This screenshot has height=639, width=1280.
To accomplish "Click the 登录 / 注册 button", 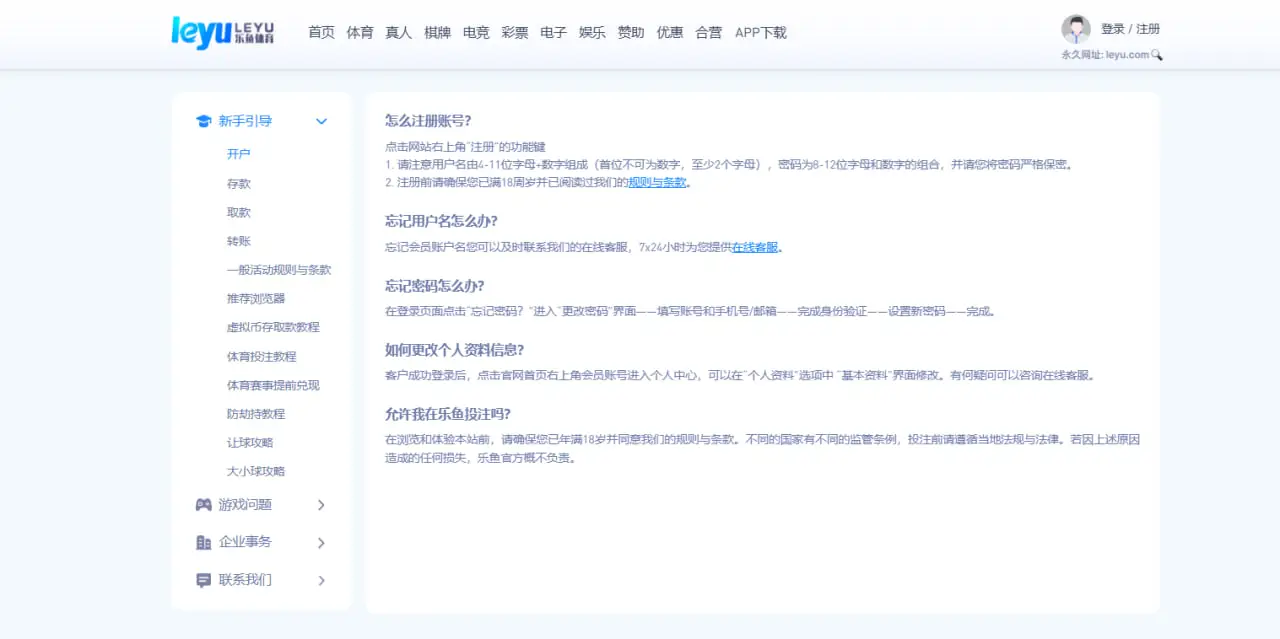I will click(1128, 28).
